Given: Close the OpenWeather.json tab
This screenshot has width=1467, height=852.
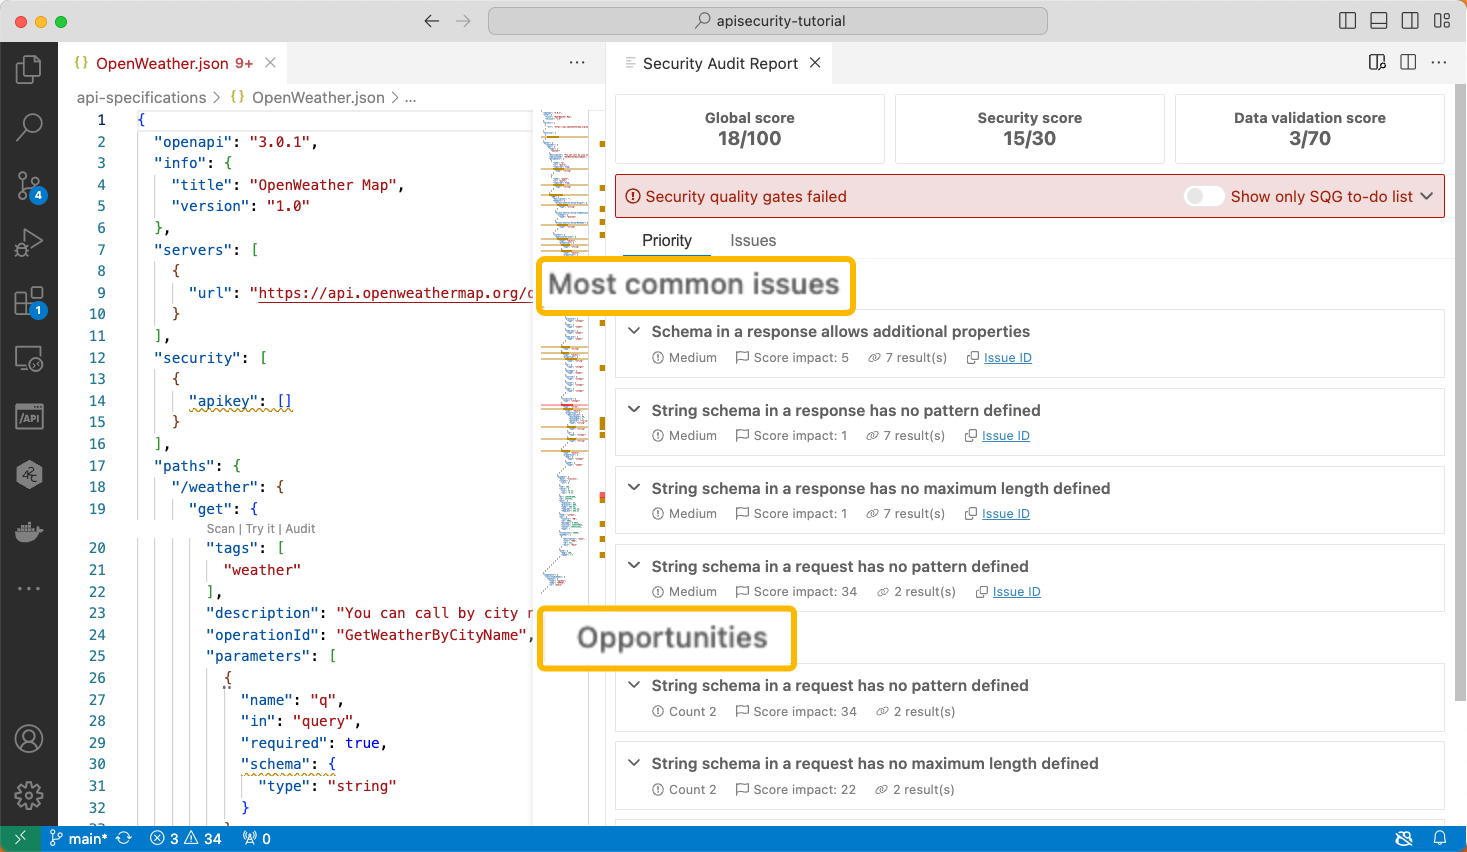Looking at the screenshot, I should pyautogui.click(x=270, y=63).
